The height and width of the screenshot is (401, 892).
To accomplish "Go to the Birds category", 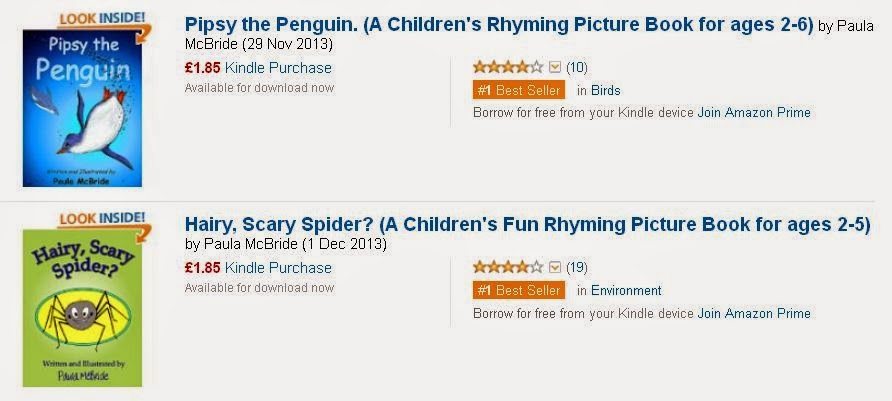I will (x=606, y=90).
